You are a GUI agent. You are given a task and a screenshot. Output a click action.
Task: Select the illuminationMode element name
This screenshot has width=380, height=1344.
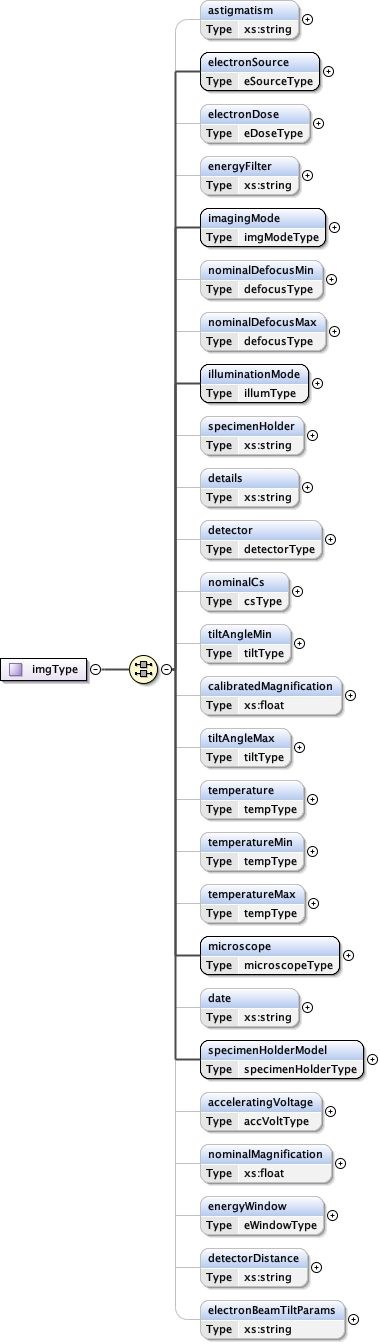(x=254, y=374)
